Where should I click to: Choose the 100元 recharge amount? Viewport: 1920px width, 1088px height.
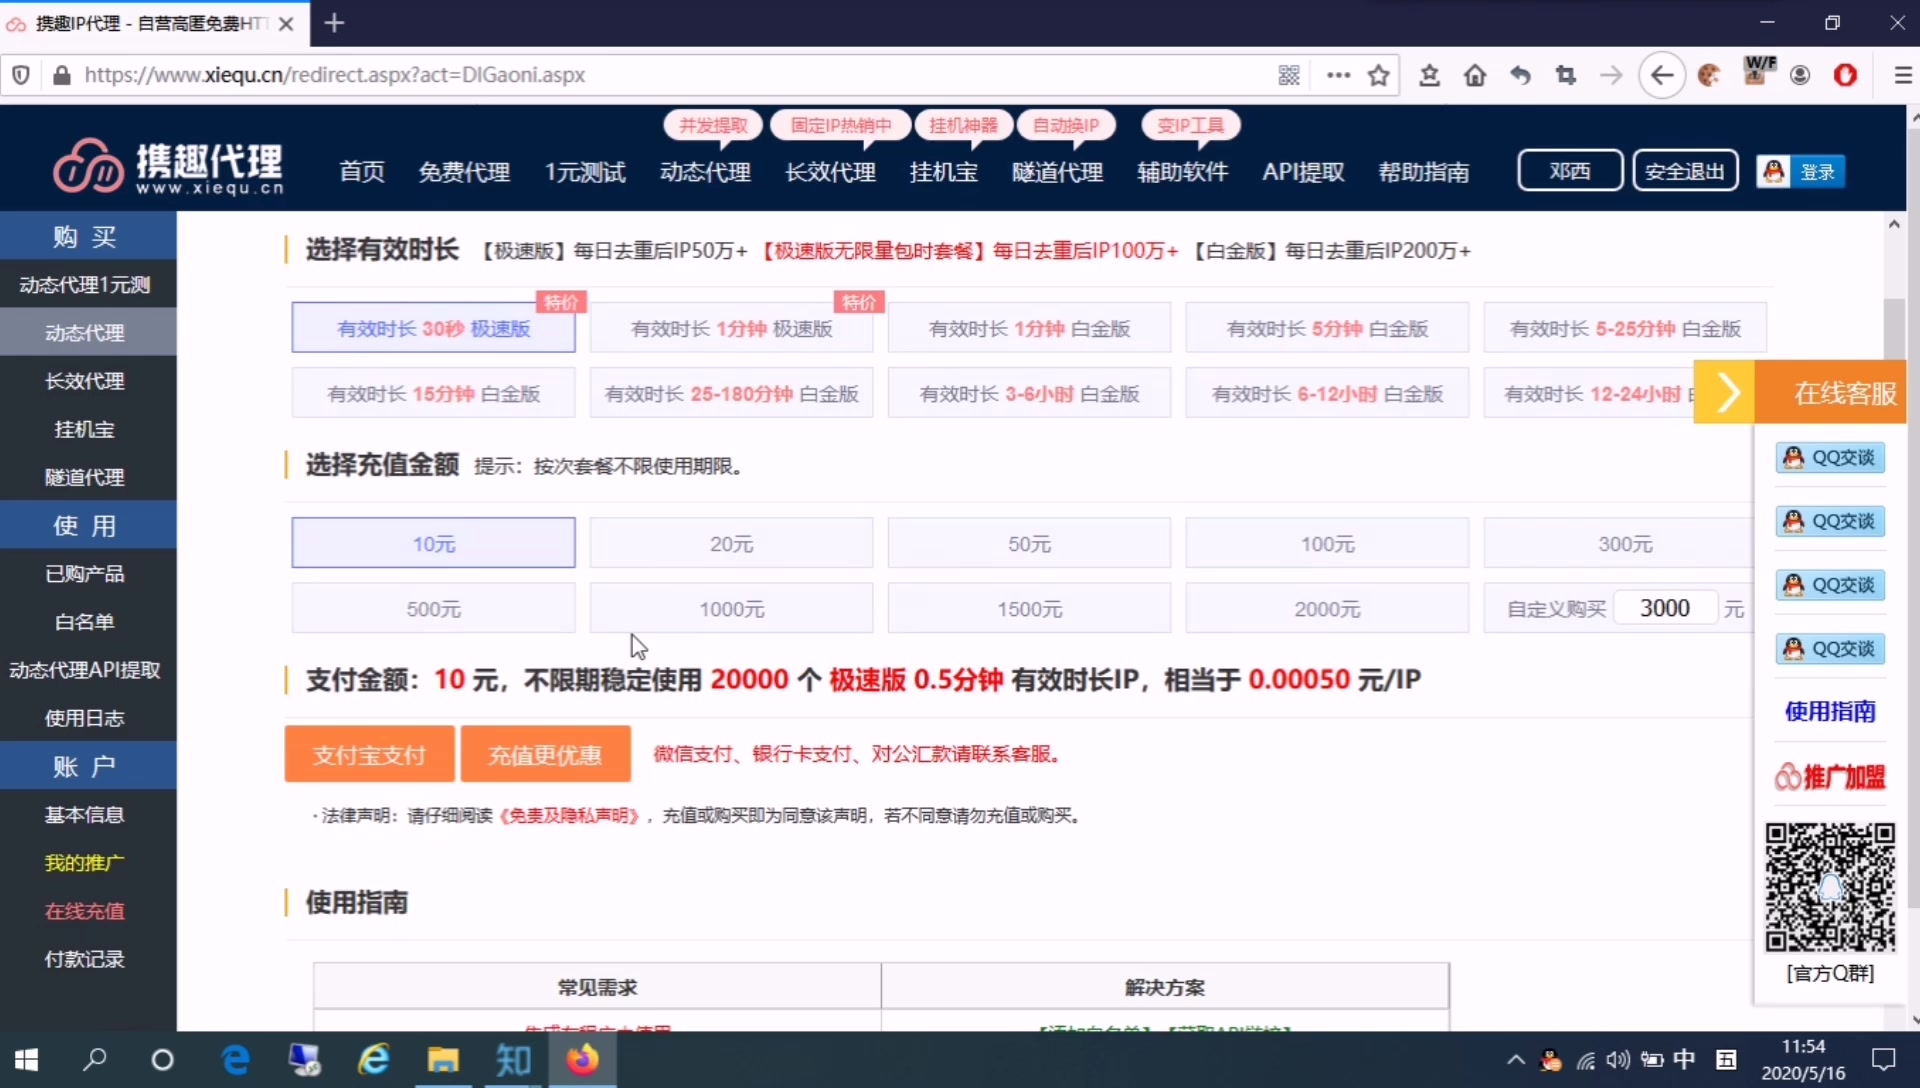coord(1327,543)
